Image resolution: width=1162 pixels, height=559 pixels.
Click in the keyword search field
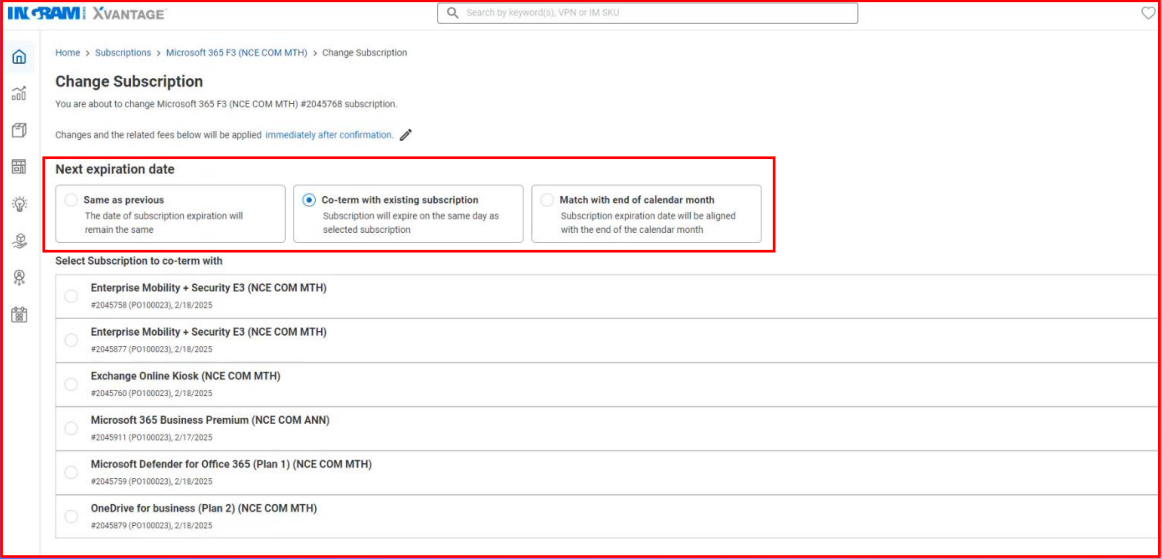(647, 13)
